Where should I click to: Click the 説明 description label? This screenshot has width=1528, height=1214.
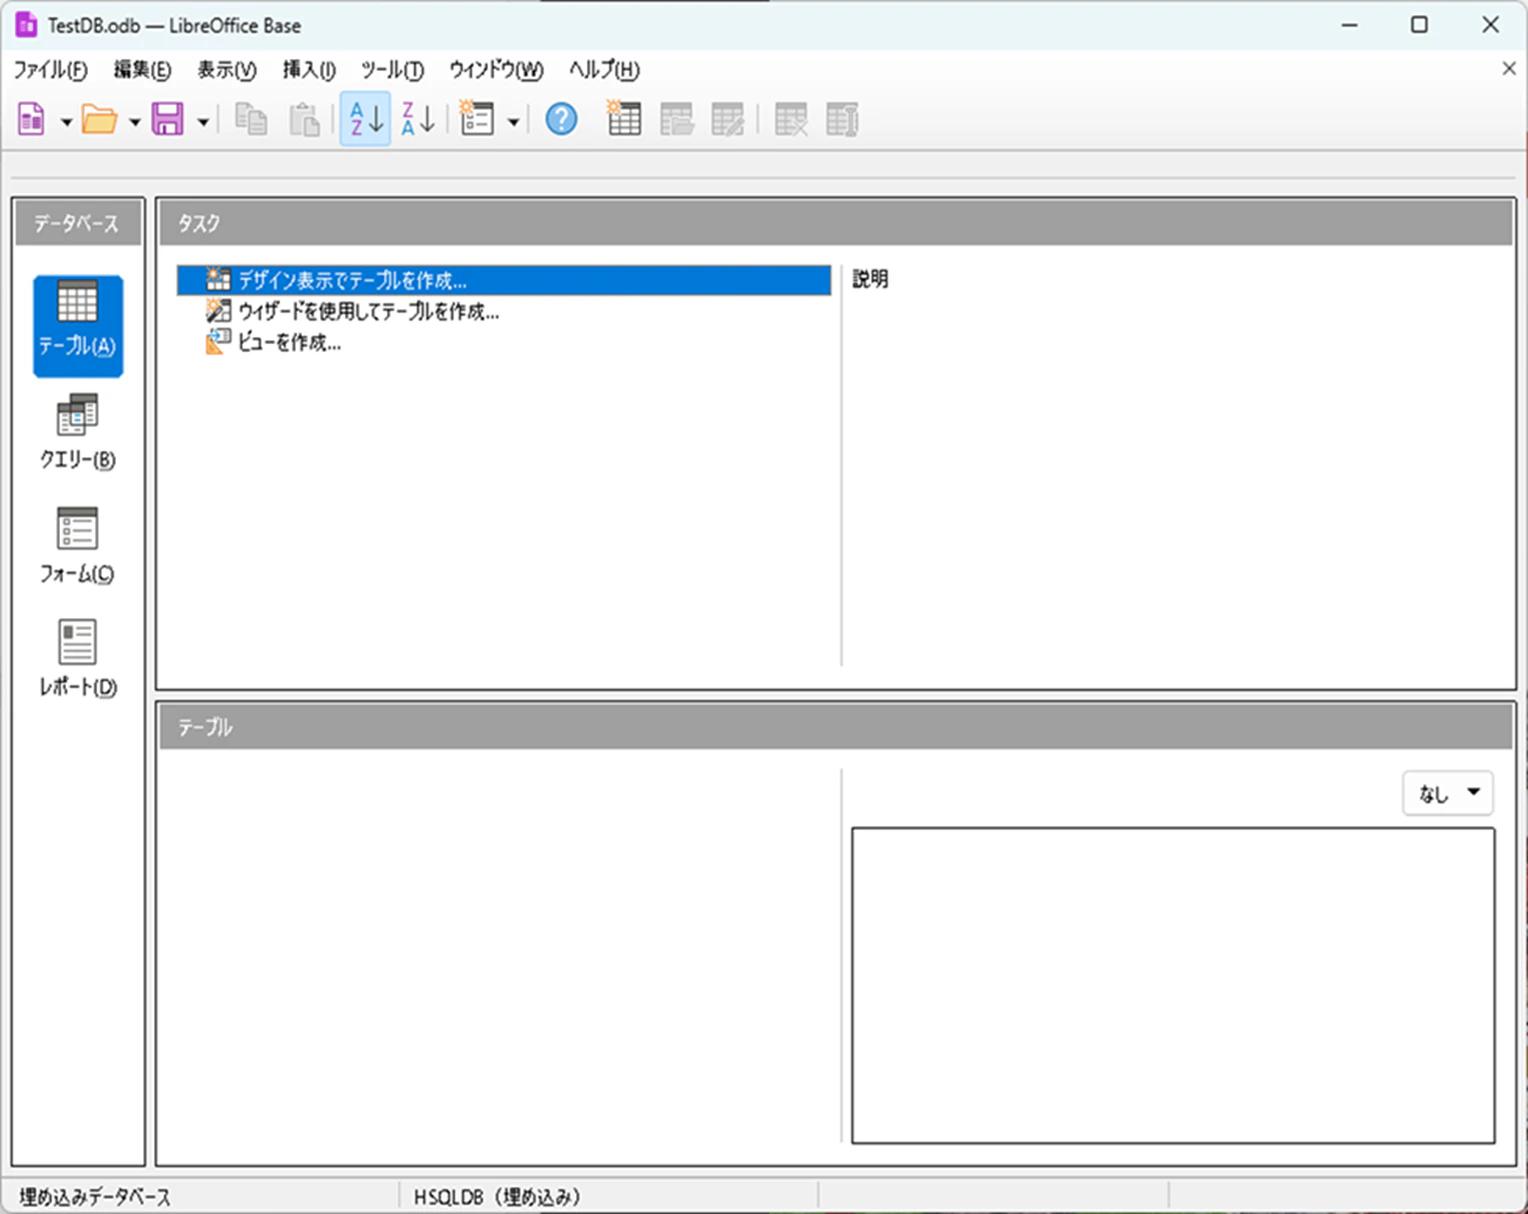tap(870, 279)
